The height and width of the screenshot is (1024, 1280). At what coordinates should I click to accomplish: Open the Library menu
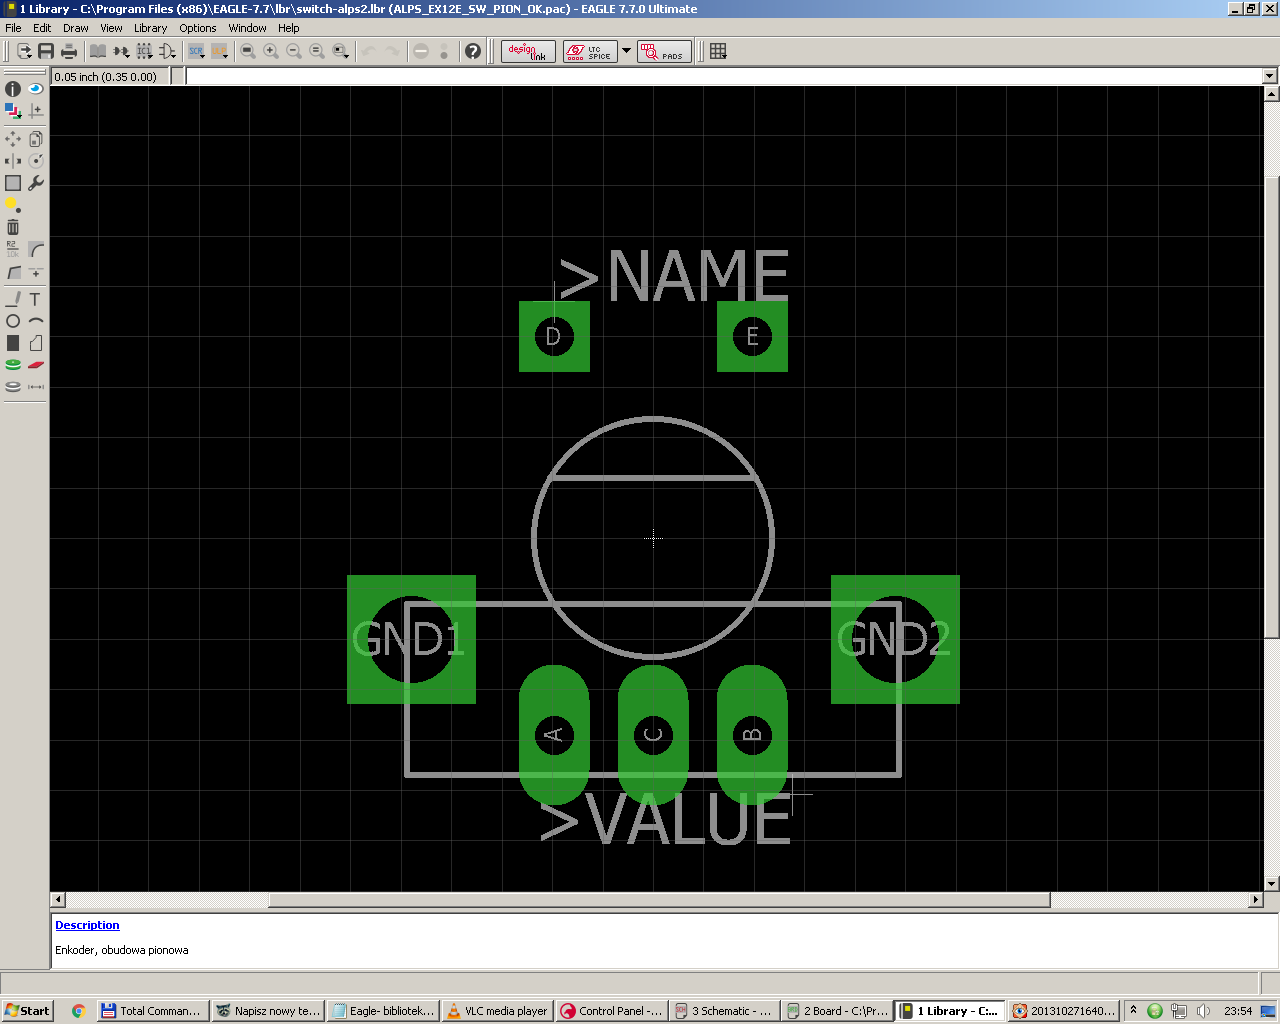(151, 28)
